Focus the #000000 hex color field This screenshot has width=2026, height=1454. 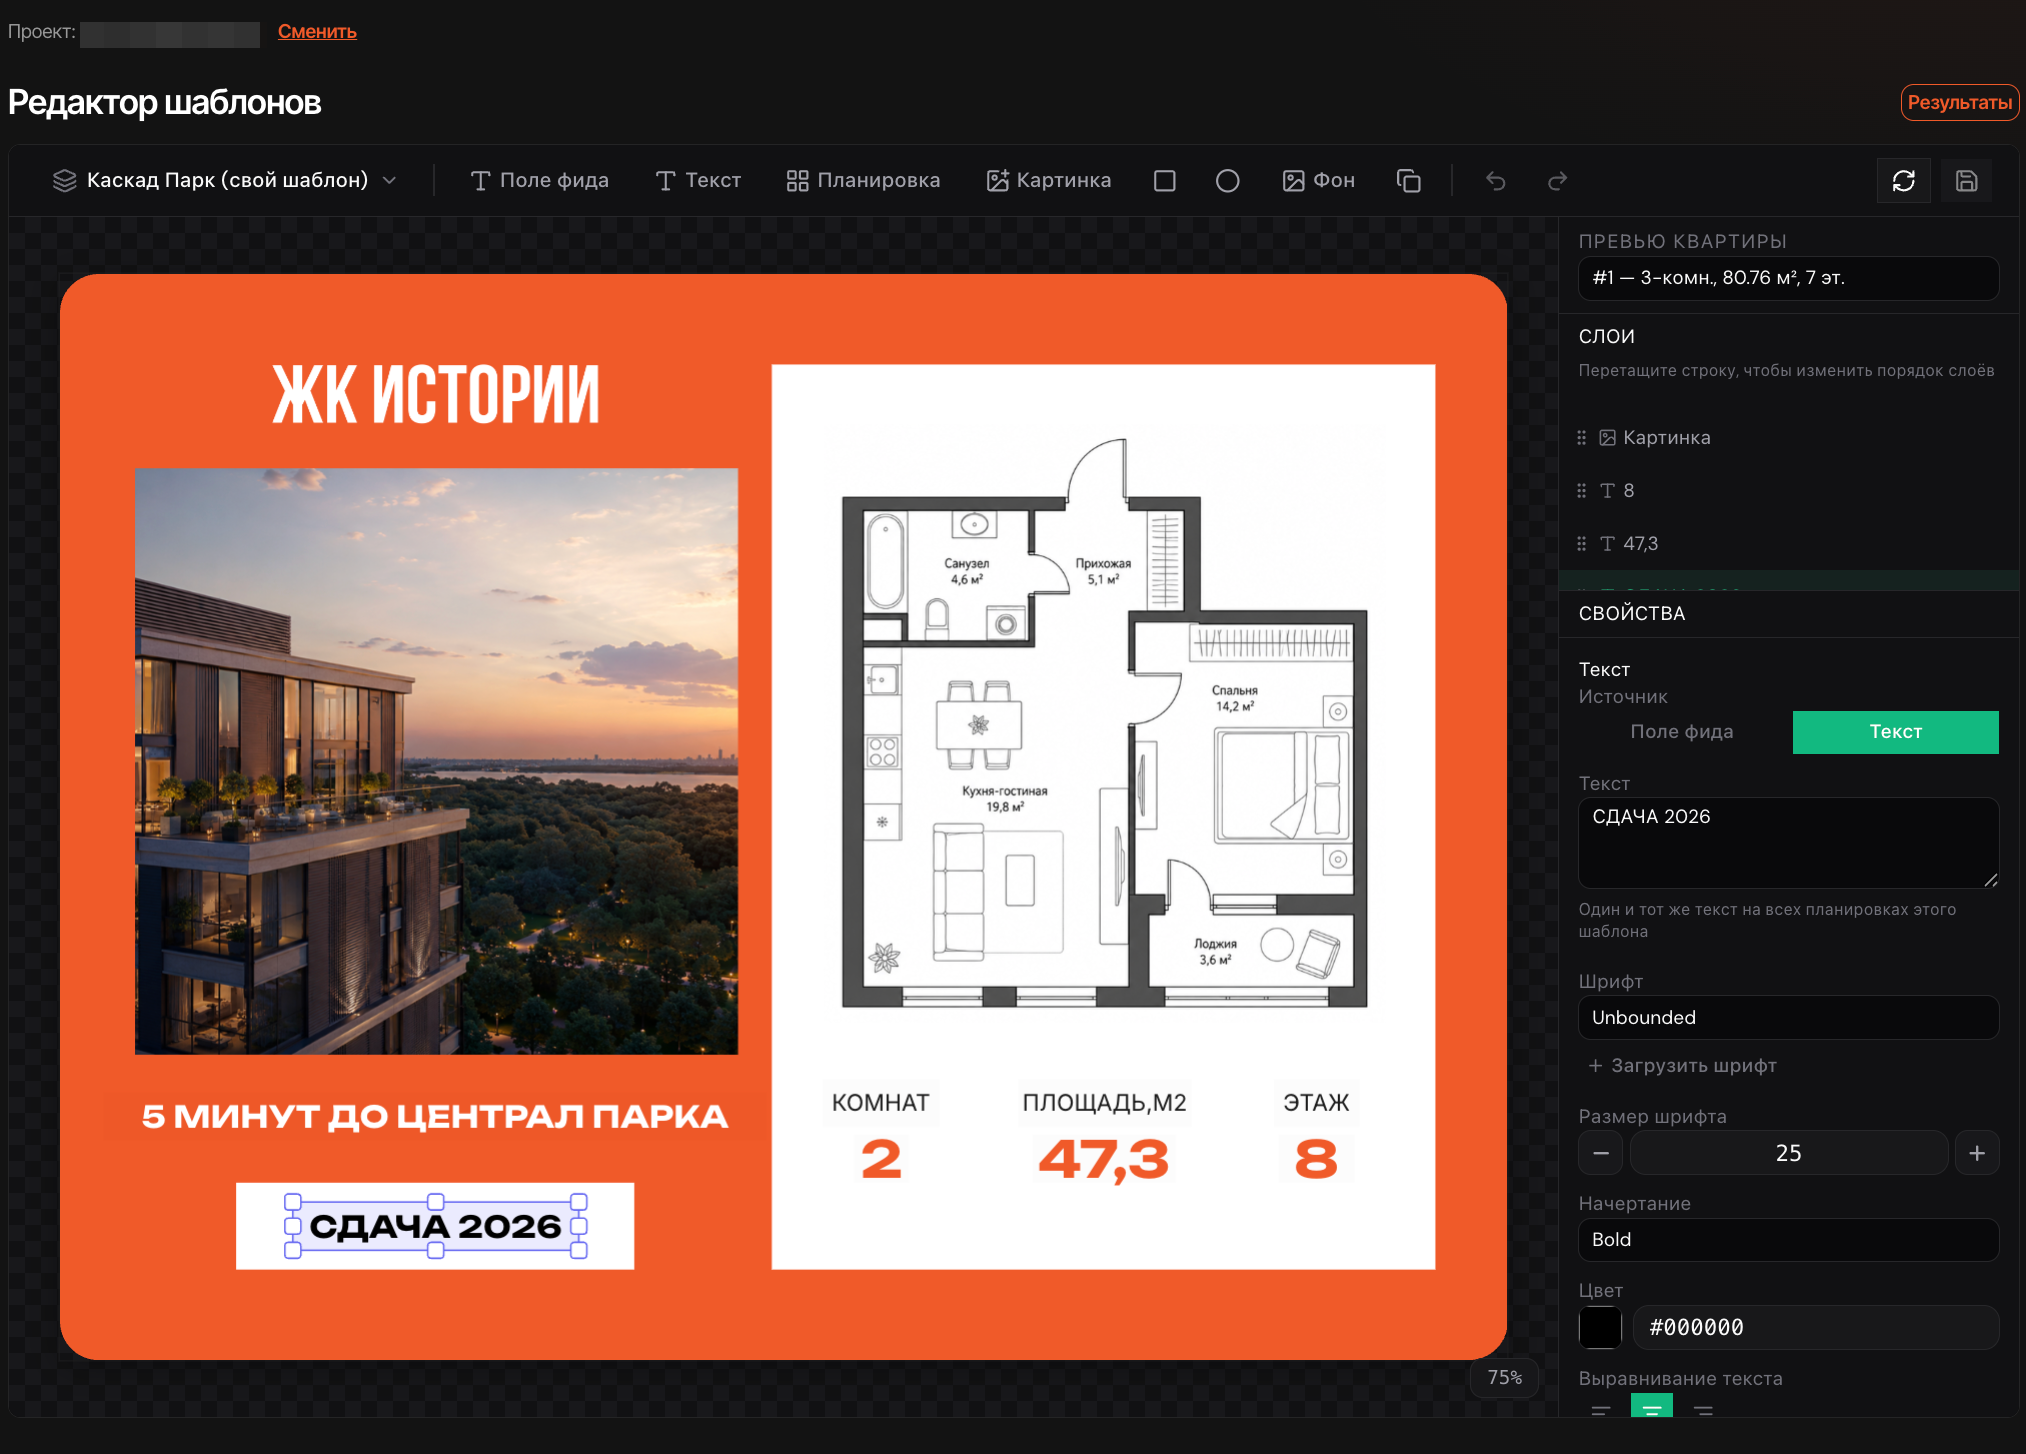click(x=1816, y=1328)
